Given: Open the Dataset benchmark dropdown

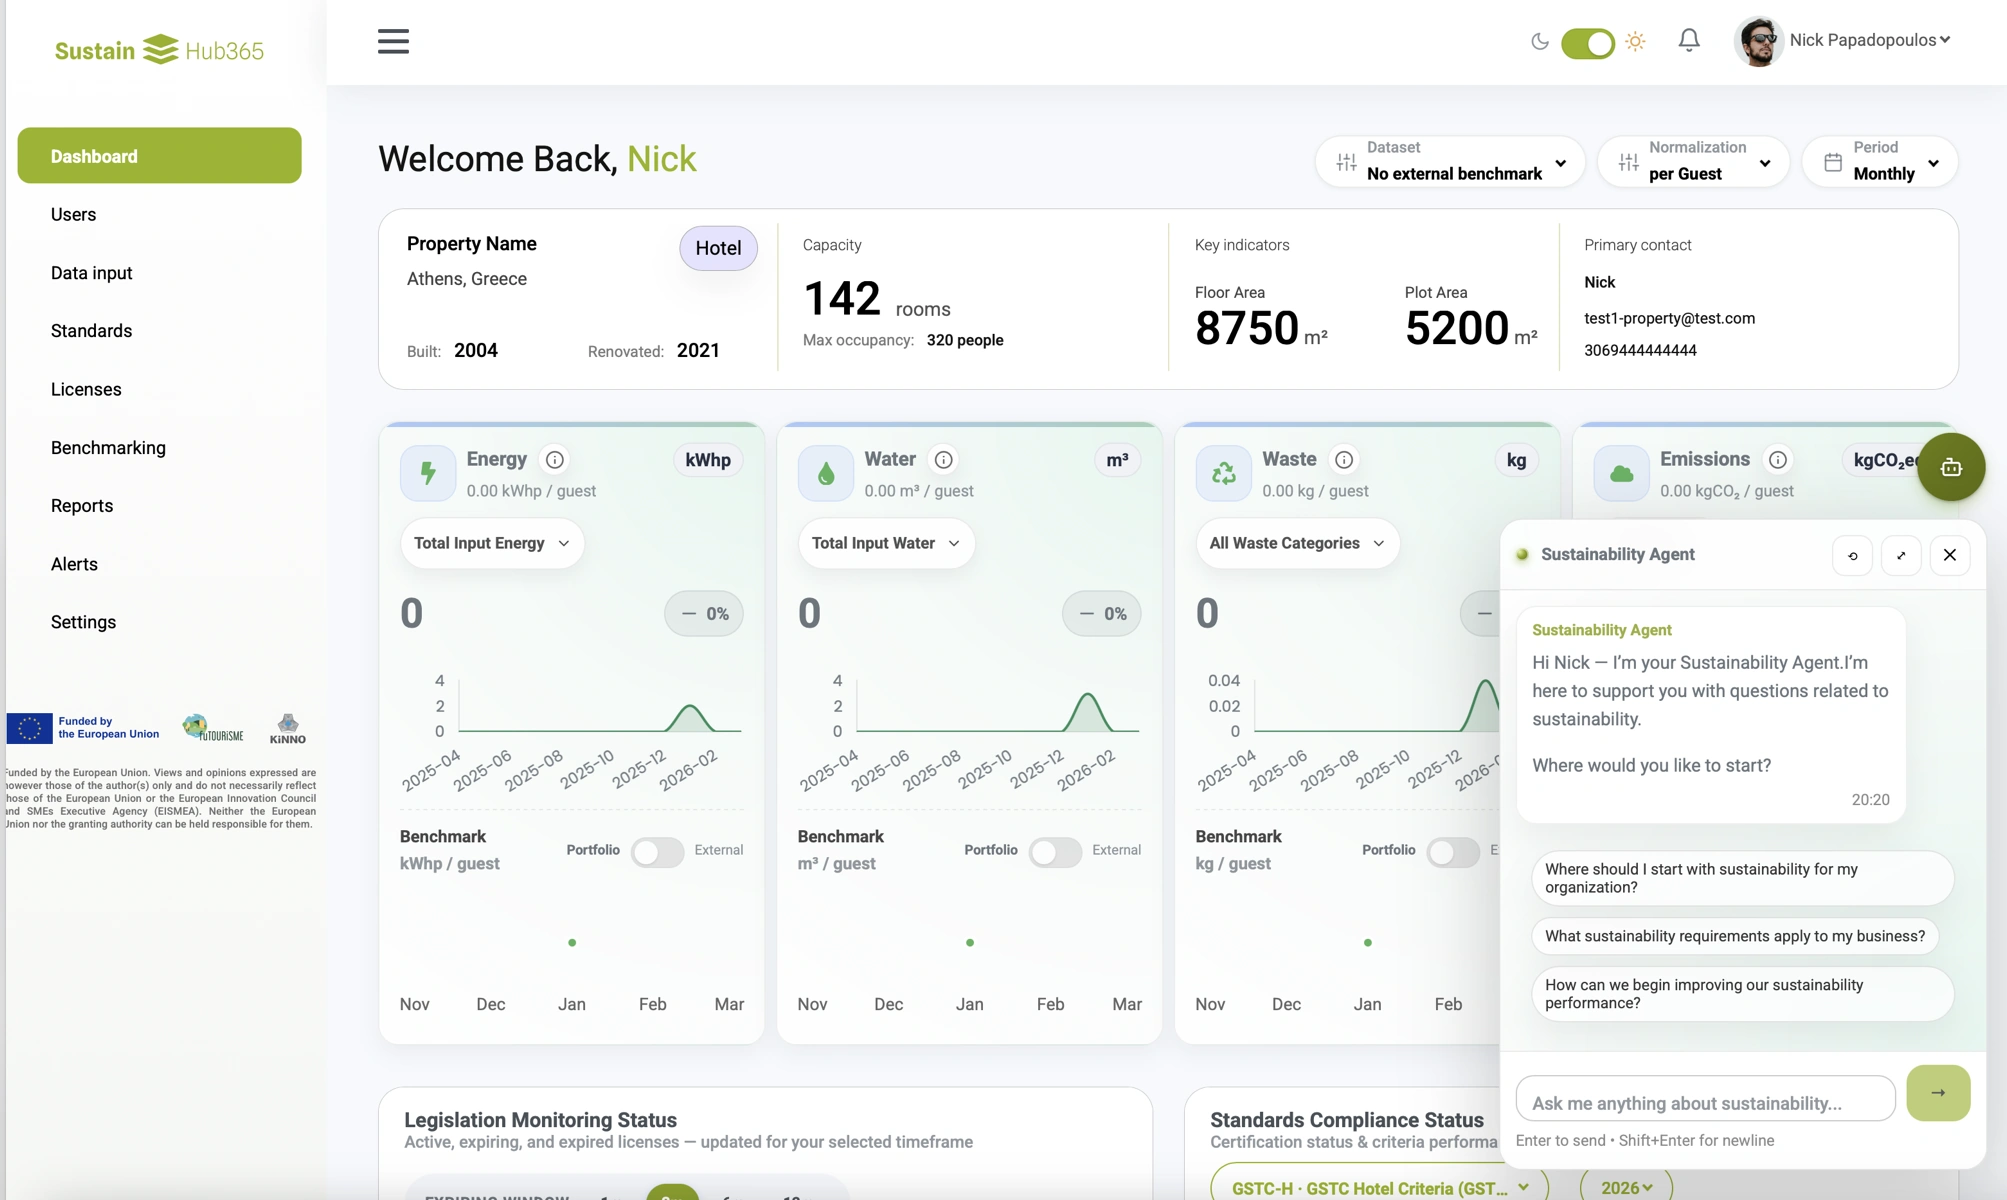Looking at the screenshot, I should pos(1451,161).
